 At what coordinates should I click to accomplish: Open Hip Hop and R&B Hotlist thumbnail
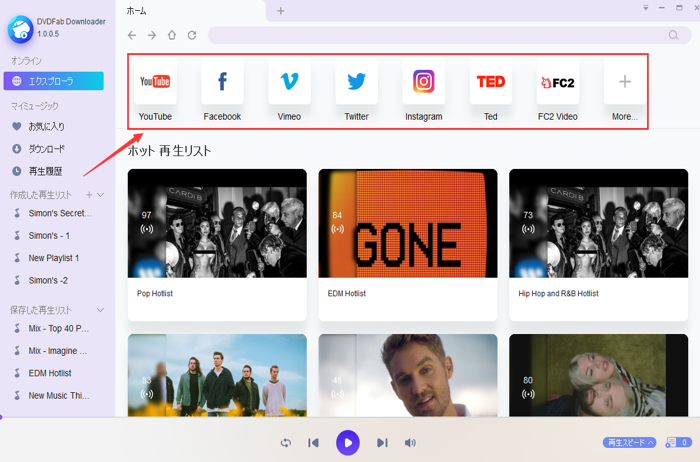[x=599, y=223]
